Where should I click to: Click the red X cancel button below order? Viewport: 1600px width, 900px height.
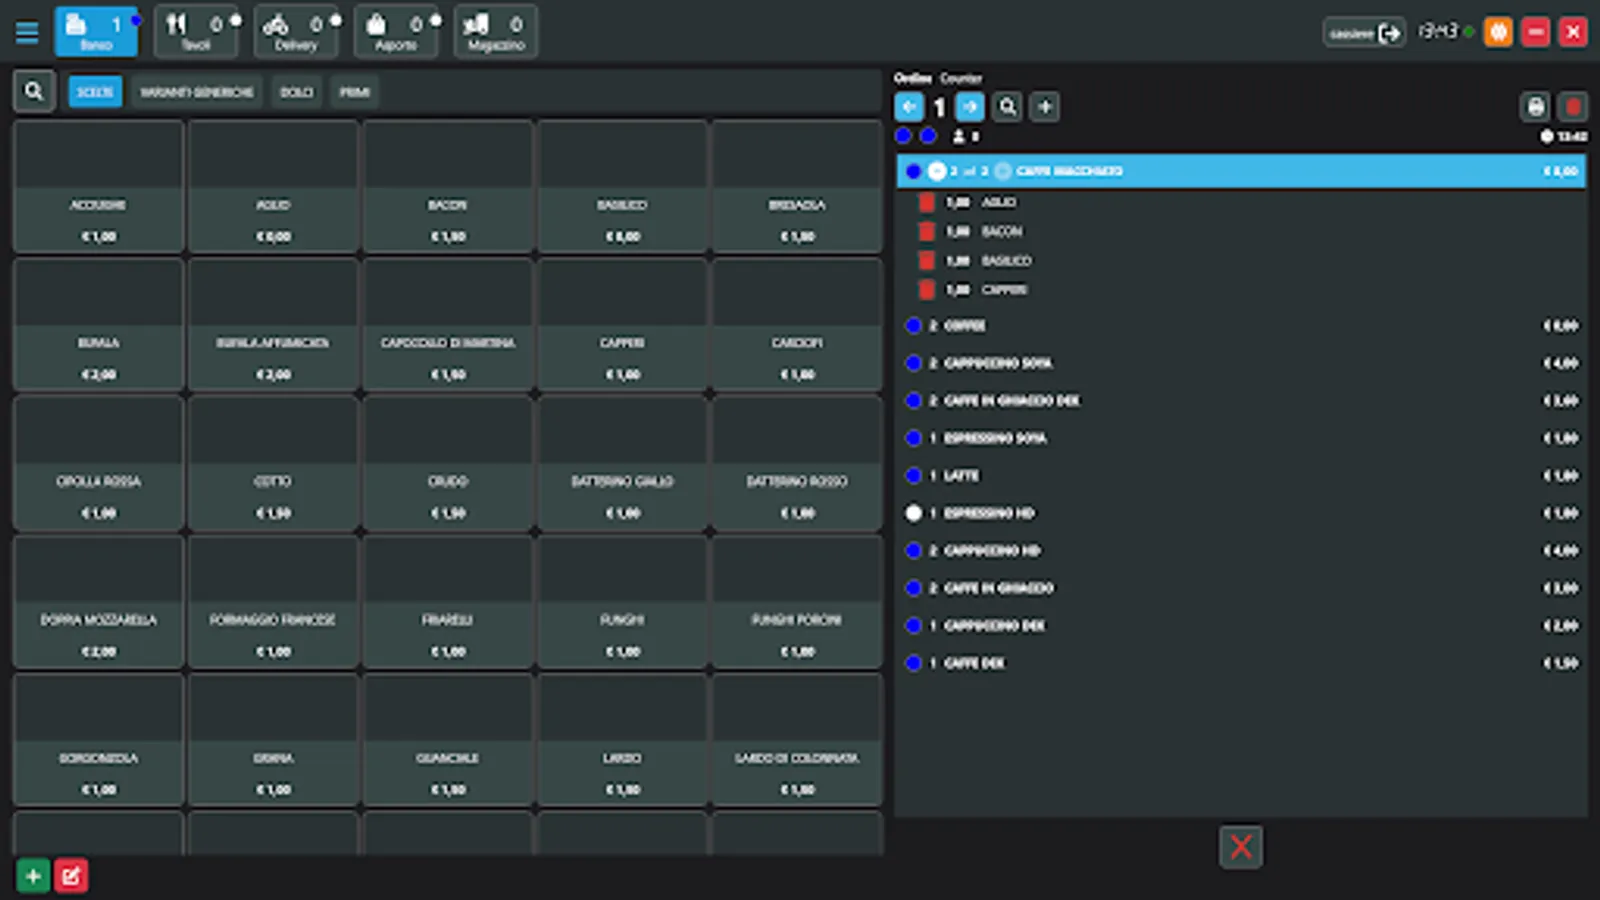pyautogui.click(x=1241, y=847)
